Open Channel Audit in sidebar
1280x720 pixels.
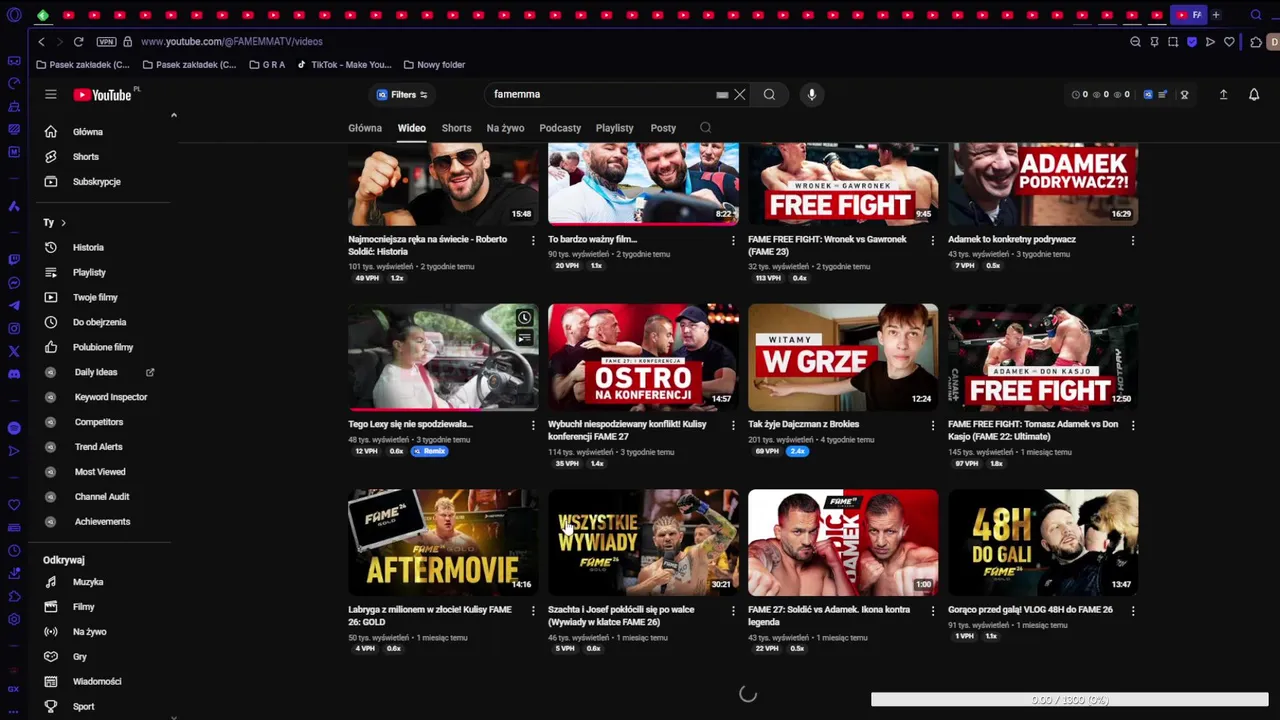(x=100, y=497)
